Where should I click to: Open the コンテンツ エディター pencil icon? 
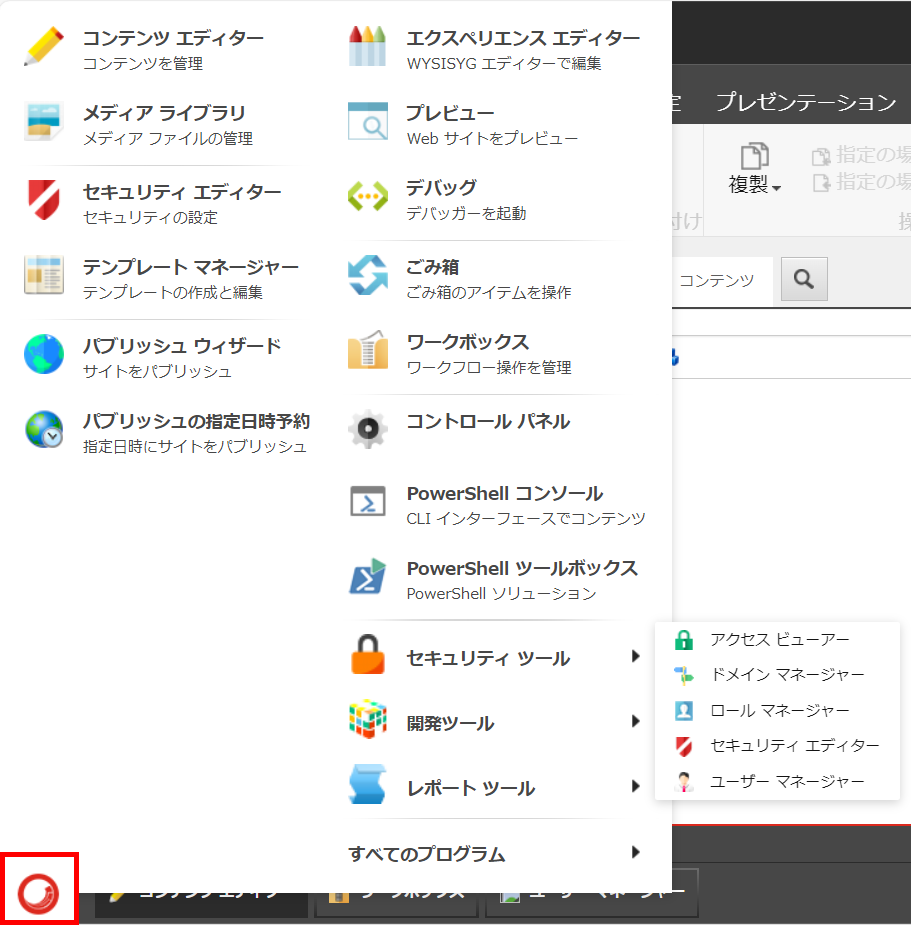pos(43,44)
